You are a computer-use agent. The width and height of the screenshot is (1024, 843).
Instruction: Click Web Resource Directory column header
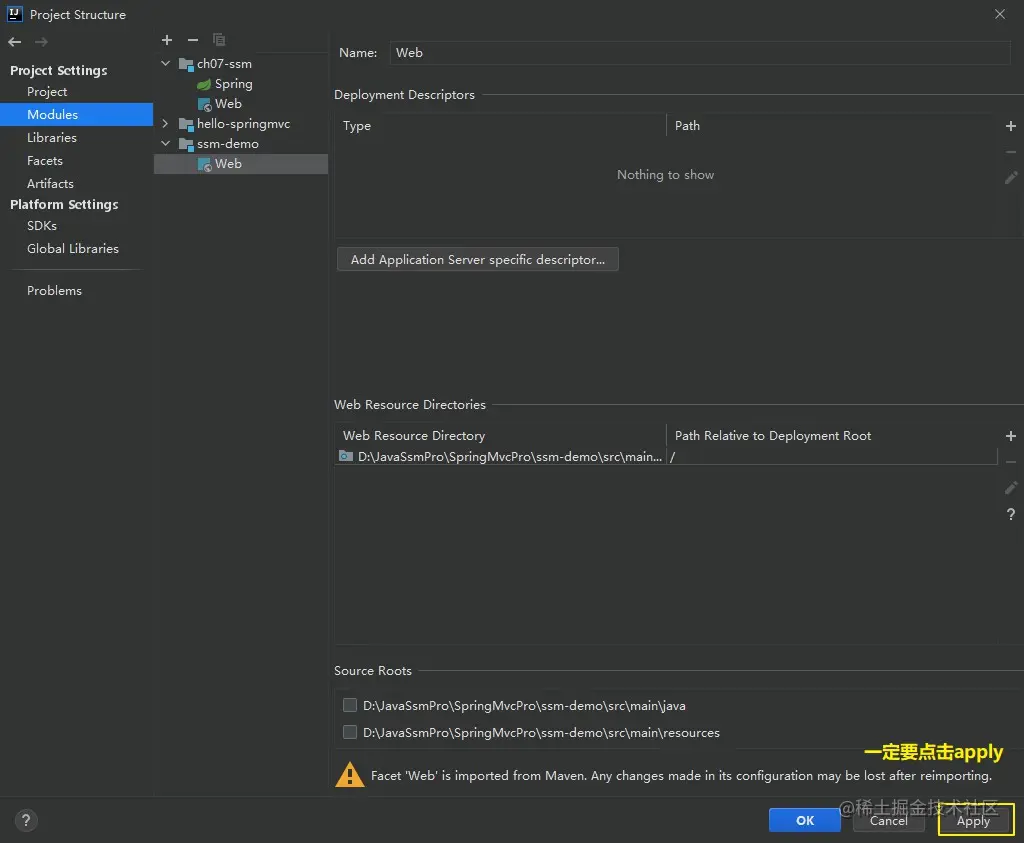(x=414, y=436)
